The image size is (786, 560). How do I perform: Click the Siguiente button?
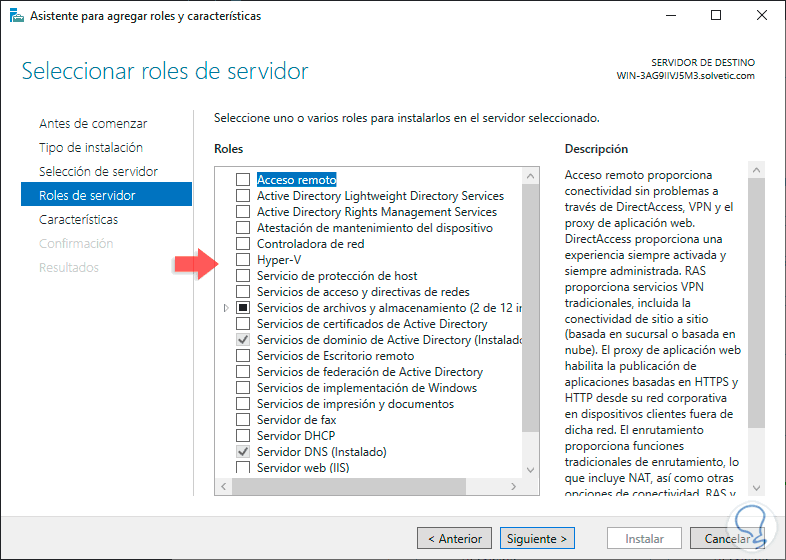(x=537, y=538)
